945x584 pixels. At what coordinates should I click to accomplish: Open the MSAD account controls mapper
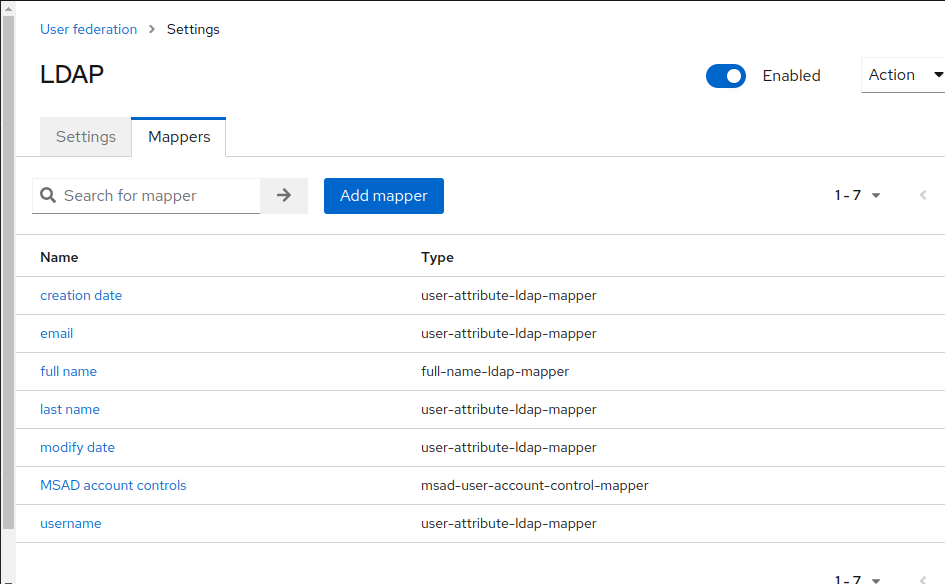(x=113, y=485)
